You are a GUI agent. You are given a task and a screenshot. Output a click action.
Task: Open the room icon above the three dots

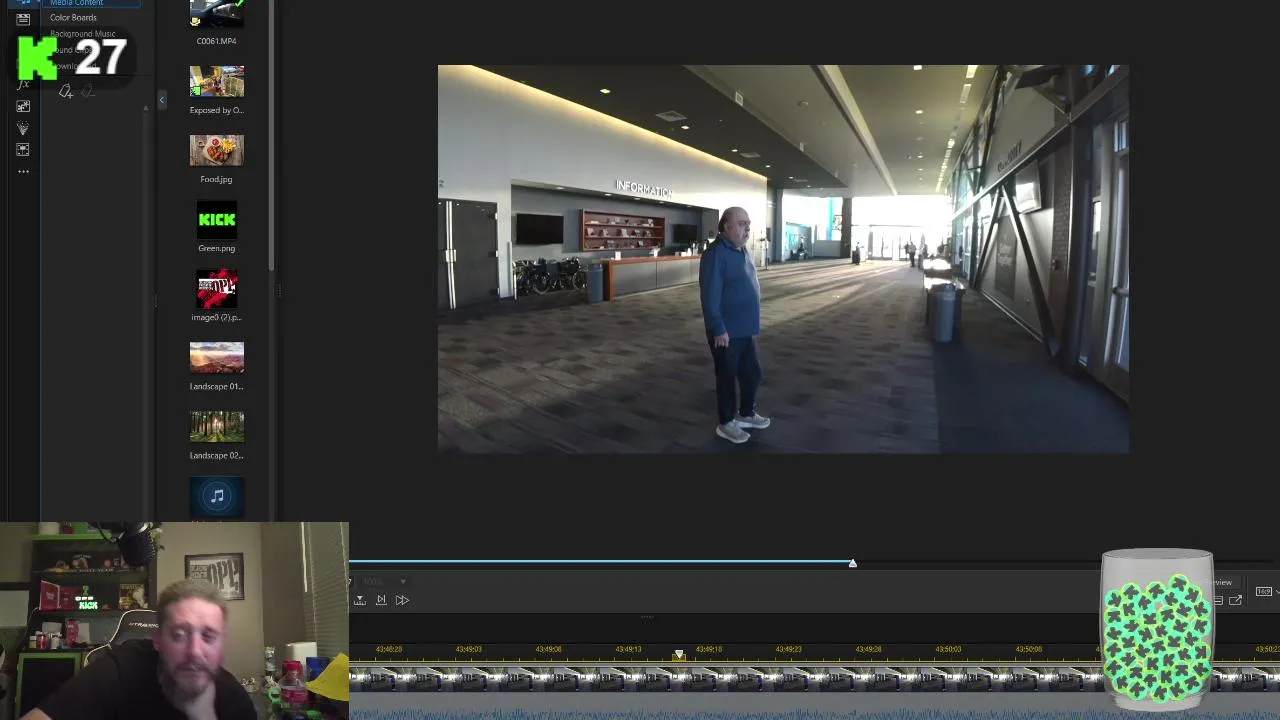coord(23,150)
